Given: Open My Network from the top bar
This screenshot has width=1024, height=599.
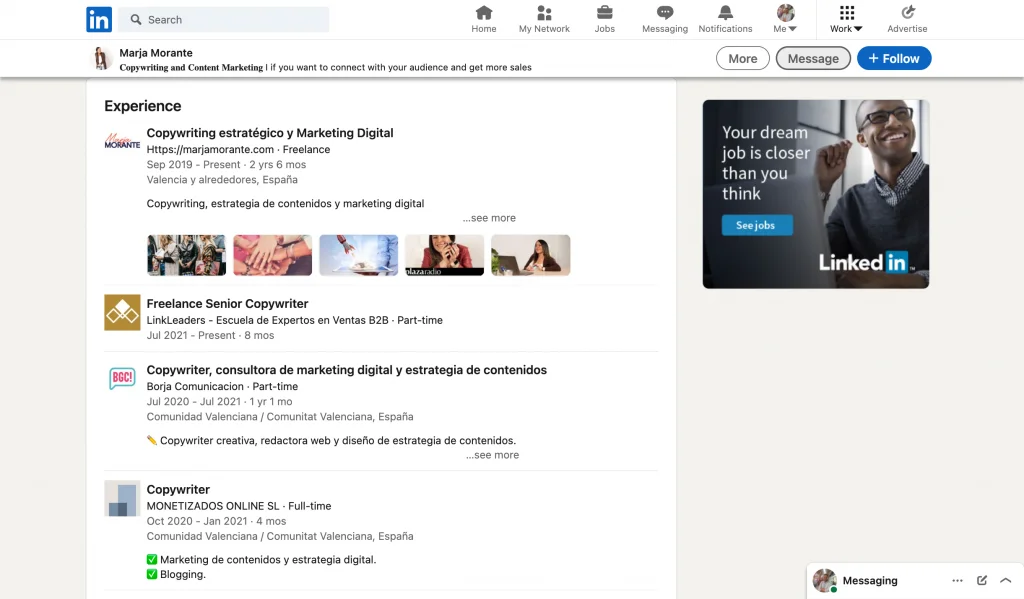Looking at the screenshot, I should click(x=544, y=20).
